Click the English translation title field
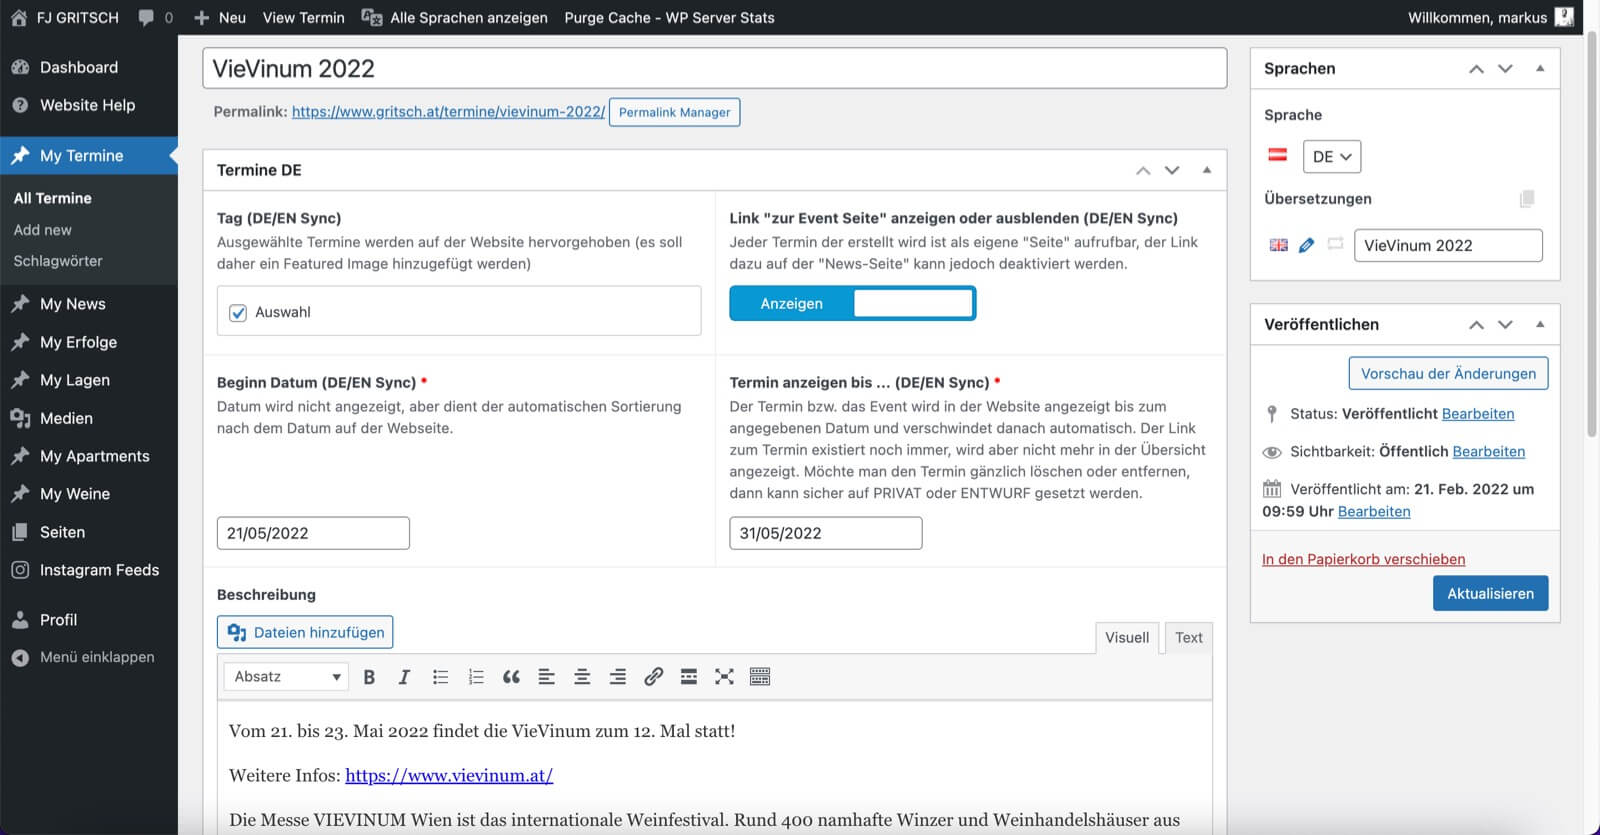Screen dimensions: 1600x835 (x=1448, y=246)
